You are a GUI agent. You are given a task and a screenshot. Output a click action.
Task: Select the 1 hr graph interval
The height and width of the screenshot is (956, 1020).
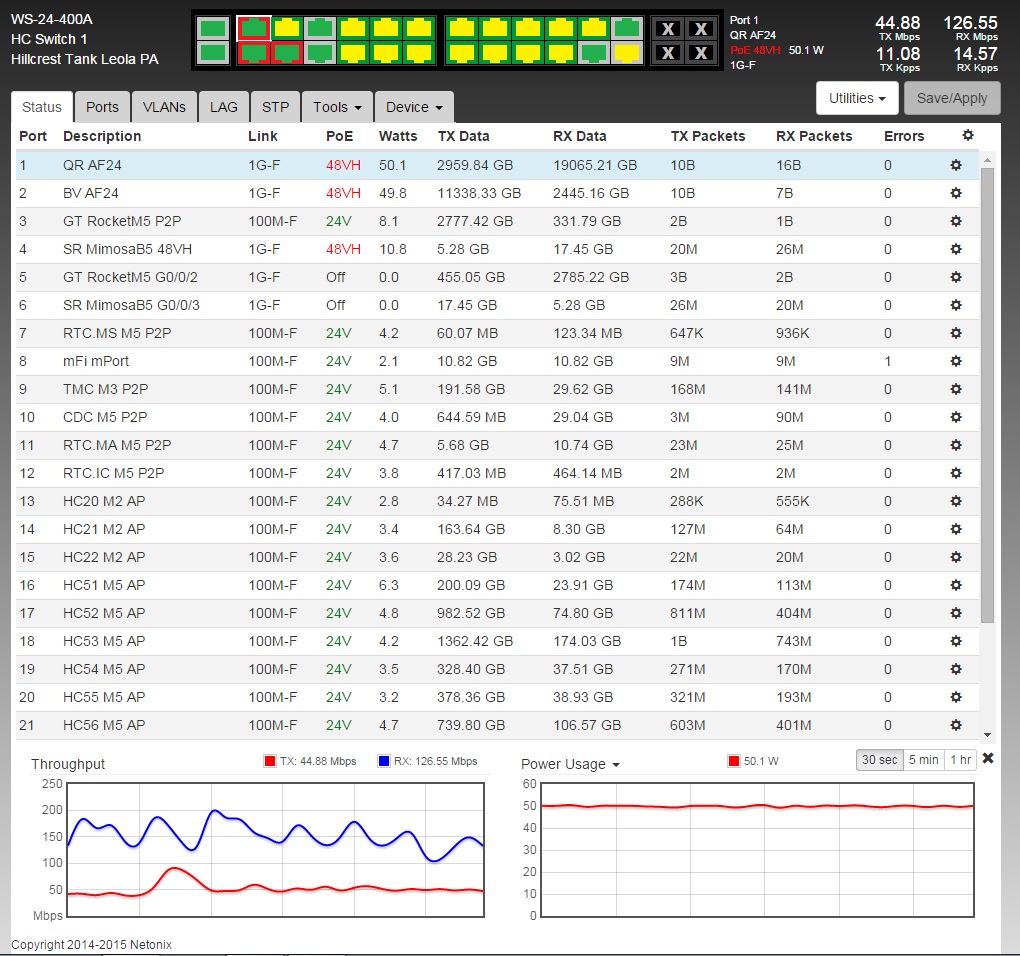[x=958, y=759]
